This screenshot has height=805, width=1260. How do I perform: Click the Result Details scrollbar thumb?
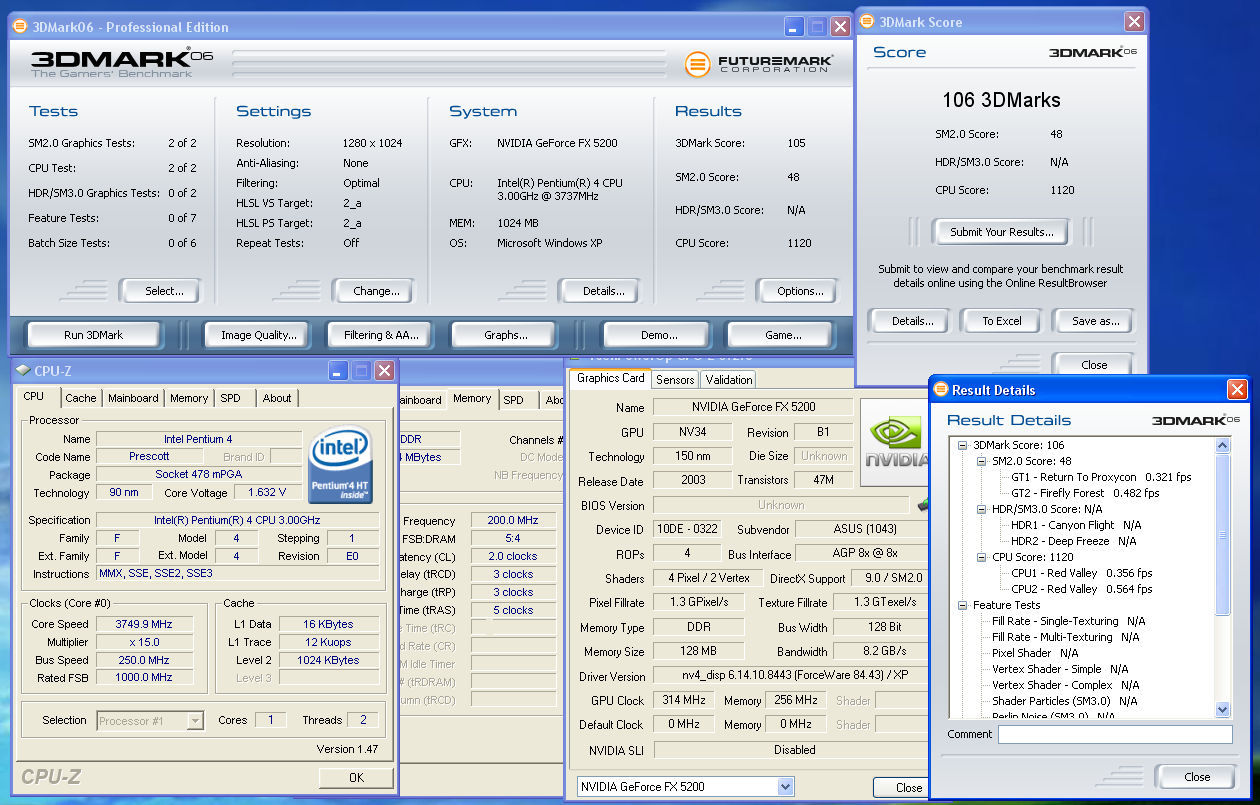(x=1222, y=535)
